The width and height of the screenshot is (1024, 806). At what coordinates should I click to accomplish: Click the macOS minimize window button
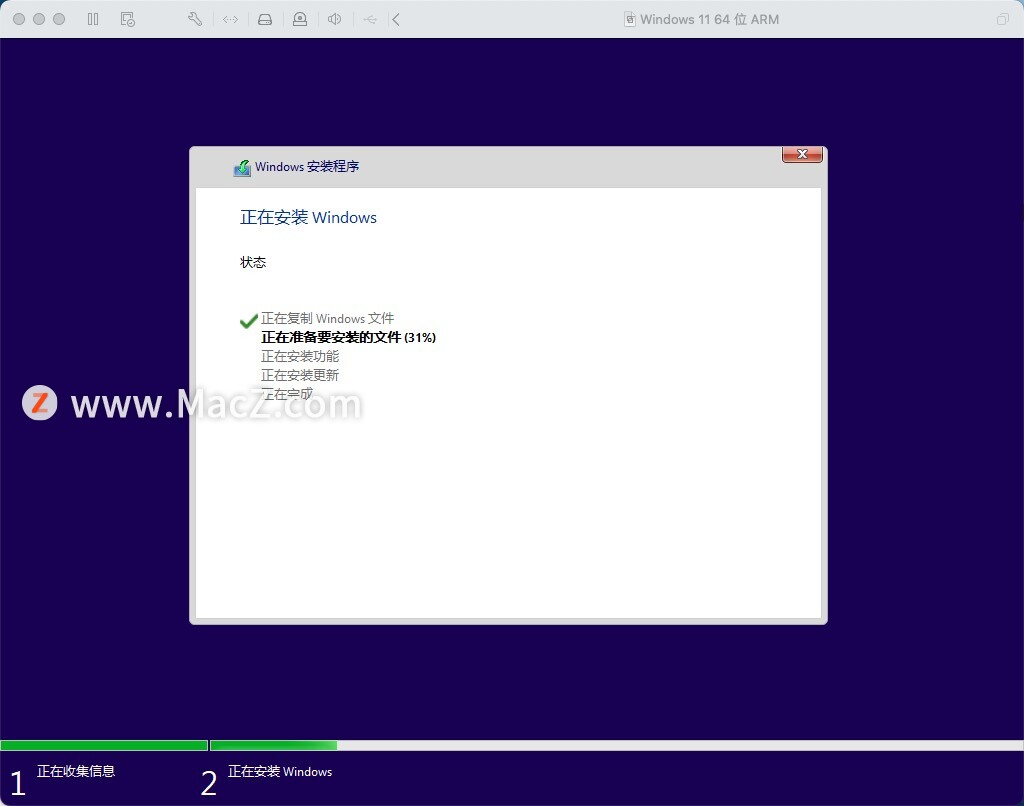click(39, 19)
